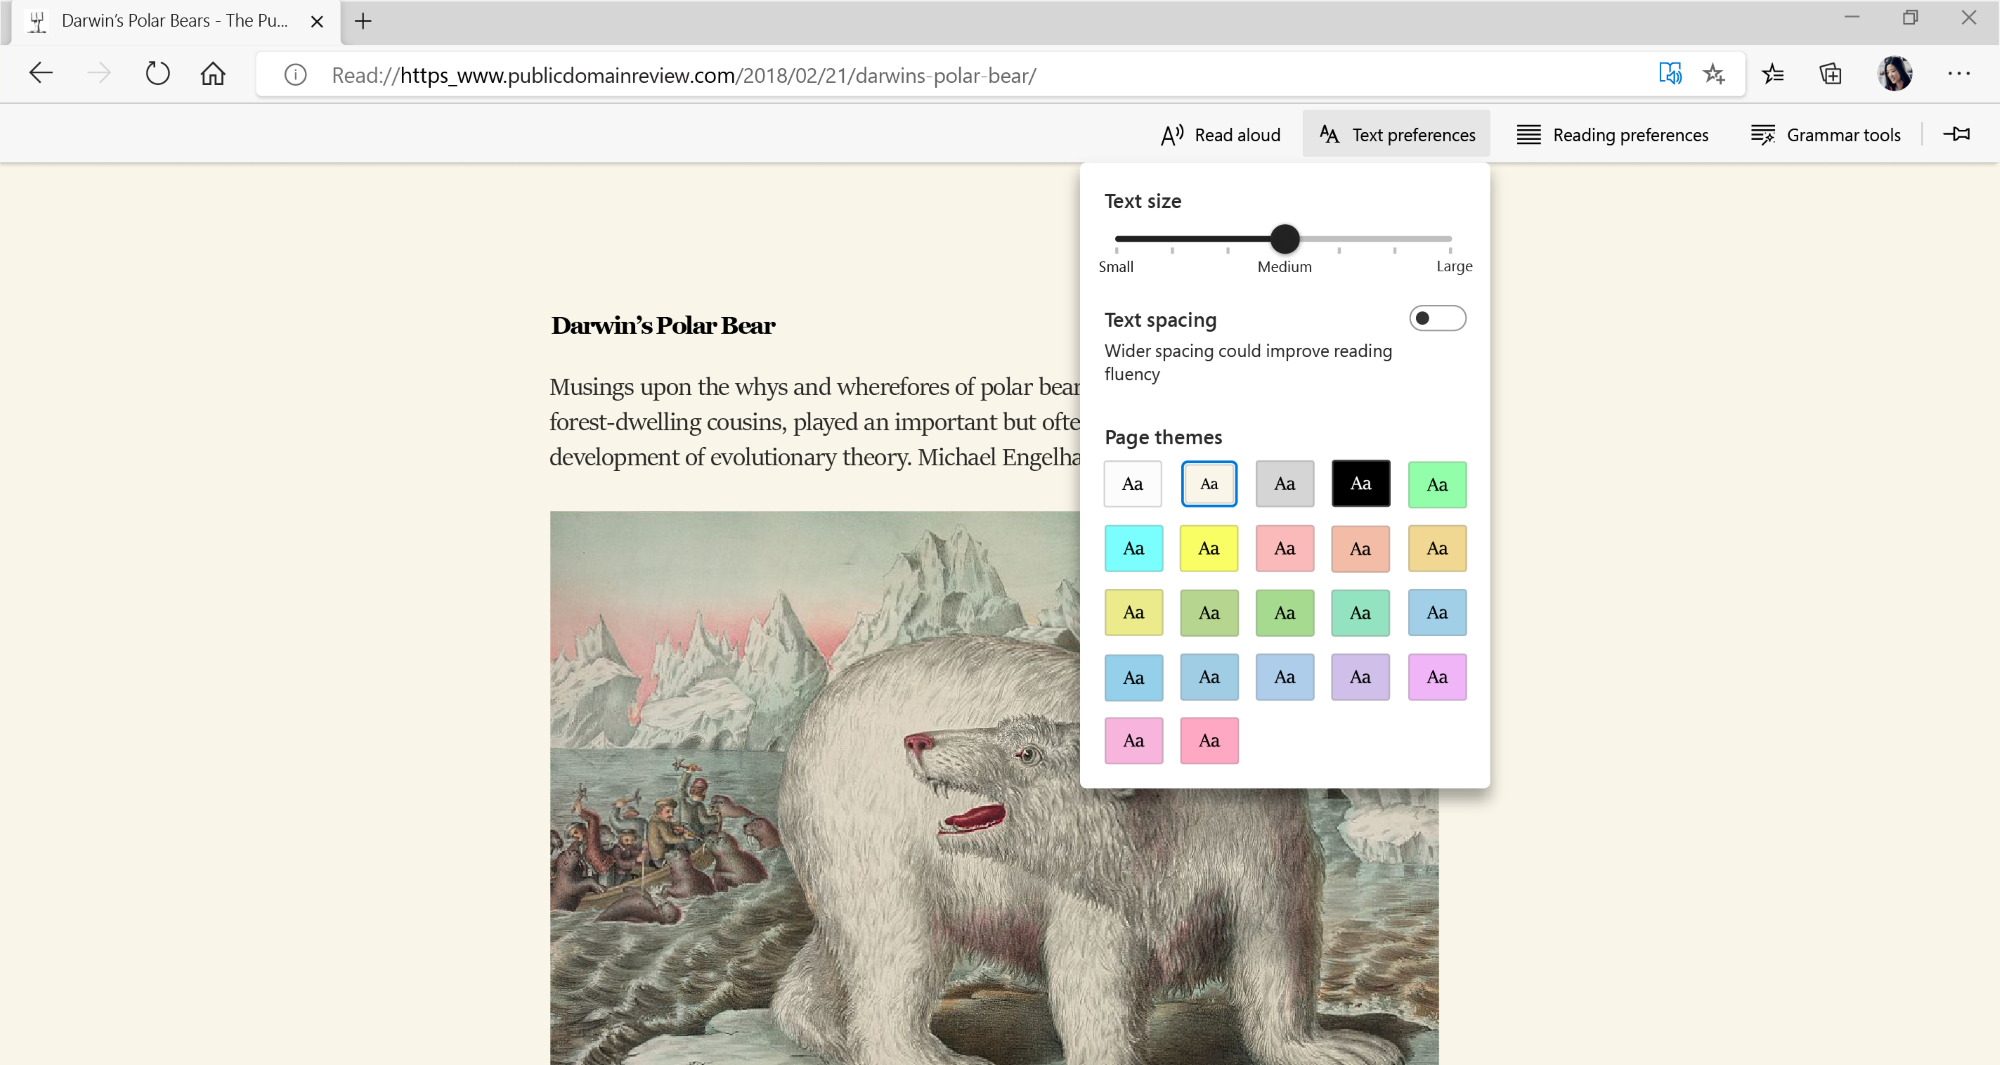Open Settings and more menu

(1959, 74)
